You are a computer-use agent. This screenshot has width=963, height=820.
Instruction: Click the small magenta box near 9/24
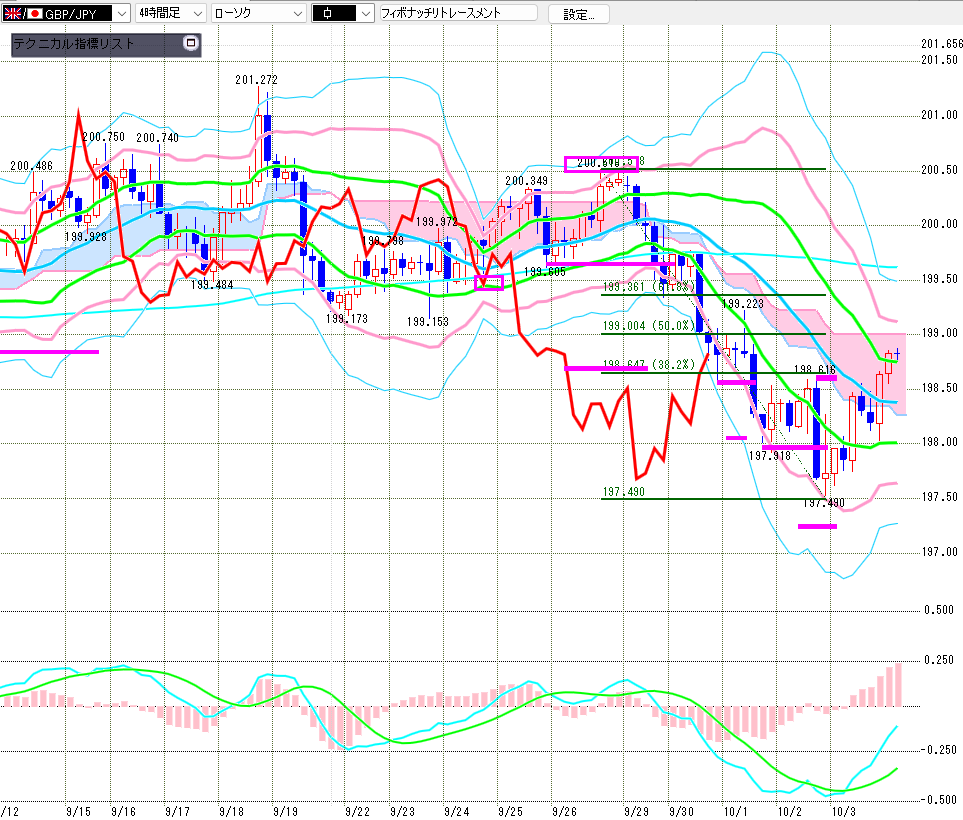coord(488,283)
